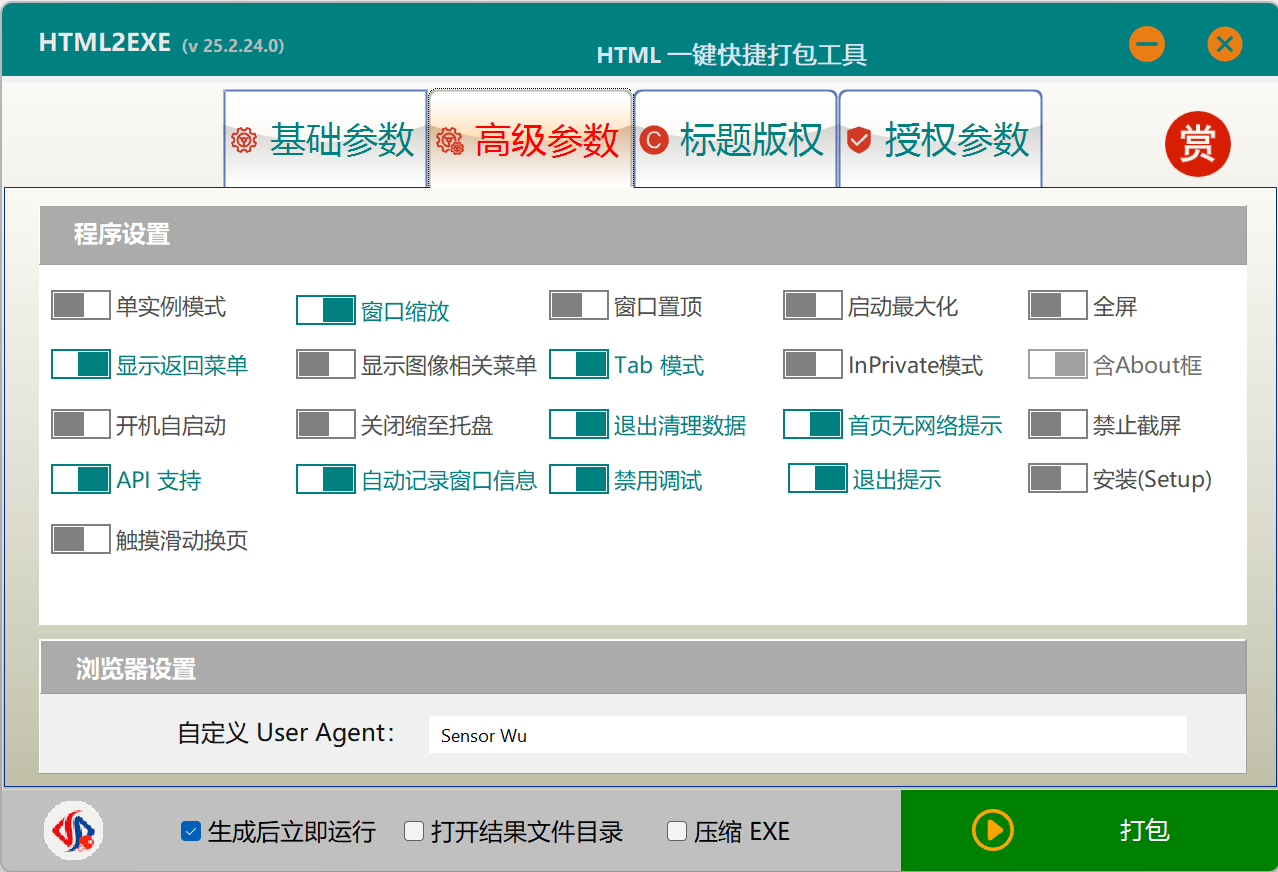Click the orange minimize icon
1278x872 pixels.
tap(1147, 44)
